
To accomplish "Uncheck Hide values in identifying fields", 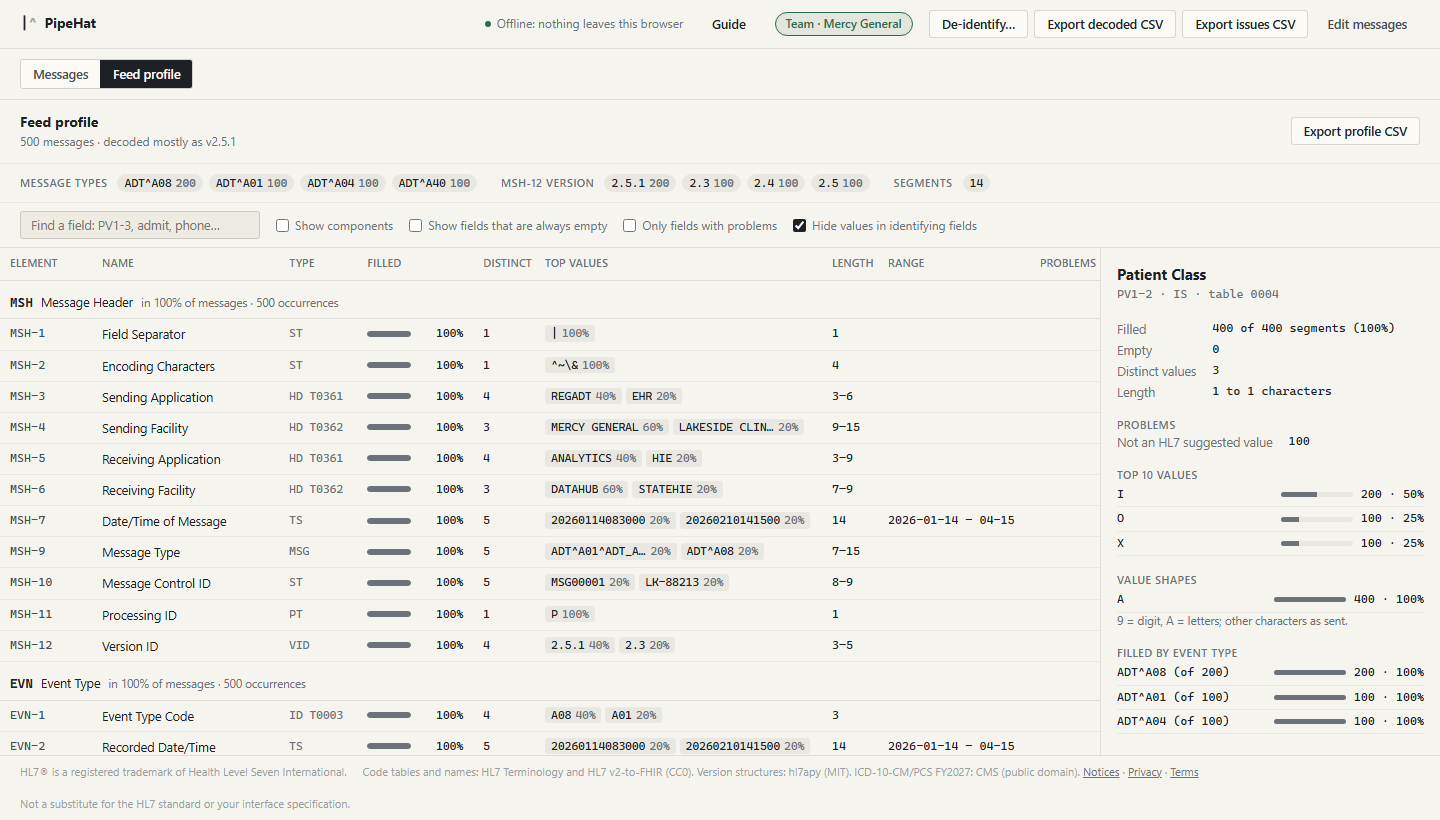I will [800, 226].
